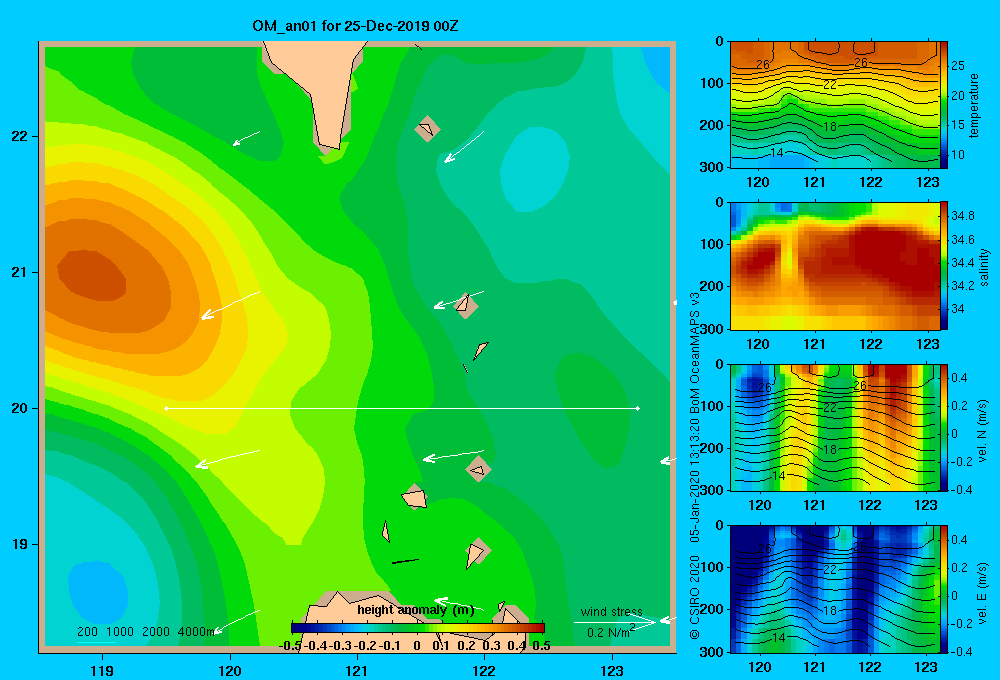Click the height anomaly color bar
This screenshot has width=1000, height=680.
point(417,628)
